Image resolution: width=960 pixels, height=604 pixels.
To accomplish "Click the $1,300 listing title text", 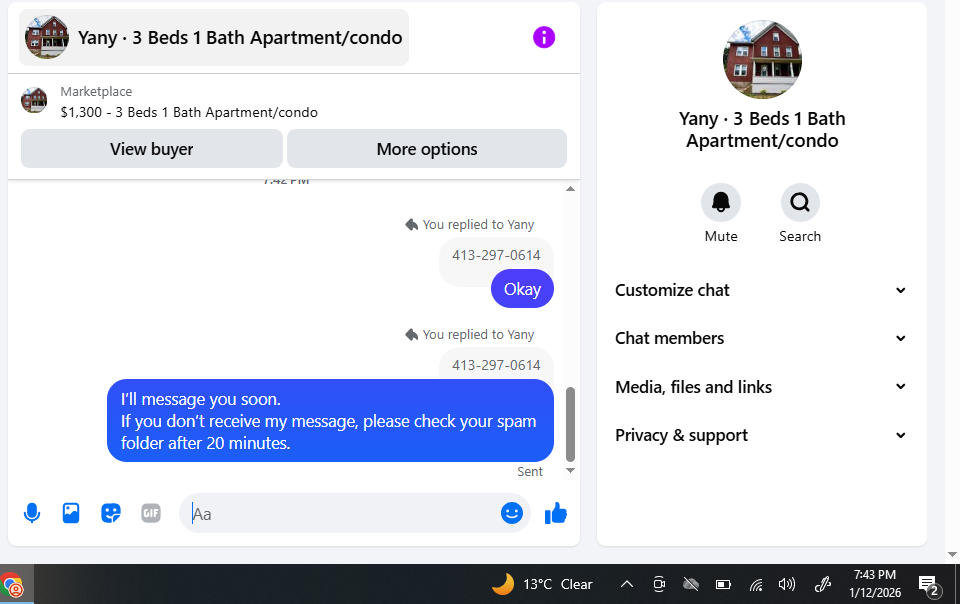I will [189, 113].
